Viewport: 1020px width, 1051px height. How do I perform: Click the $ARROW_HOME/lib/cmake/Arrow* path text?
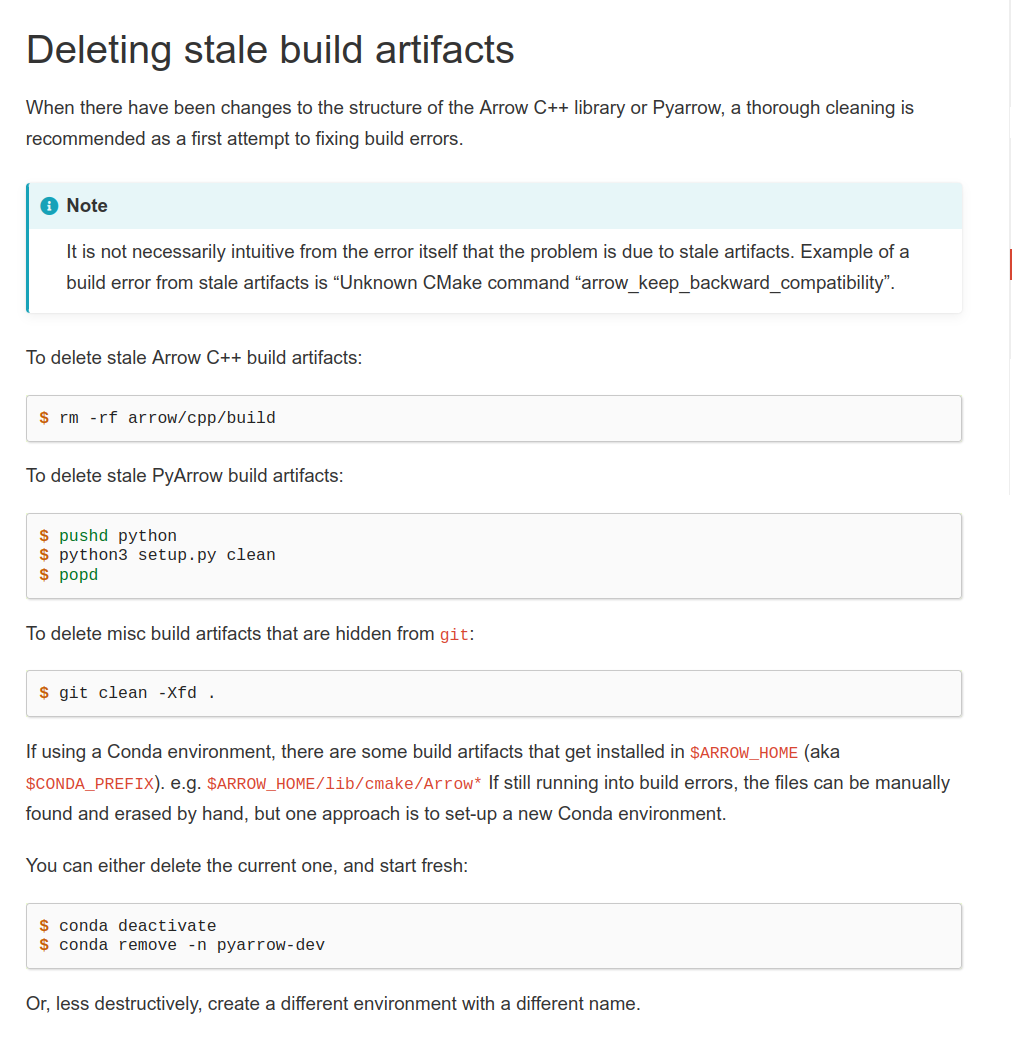pyautogui.click(x=344, y=784)
